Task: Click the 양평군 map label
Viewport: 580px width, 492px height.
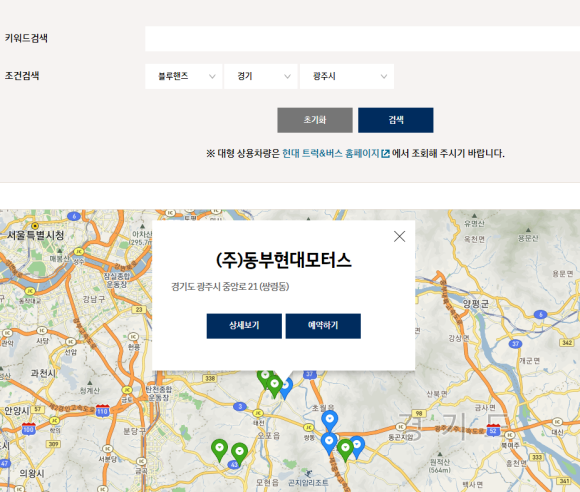Action: pyautogui.click(x=476, y=304)
